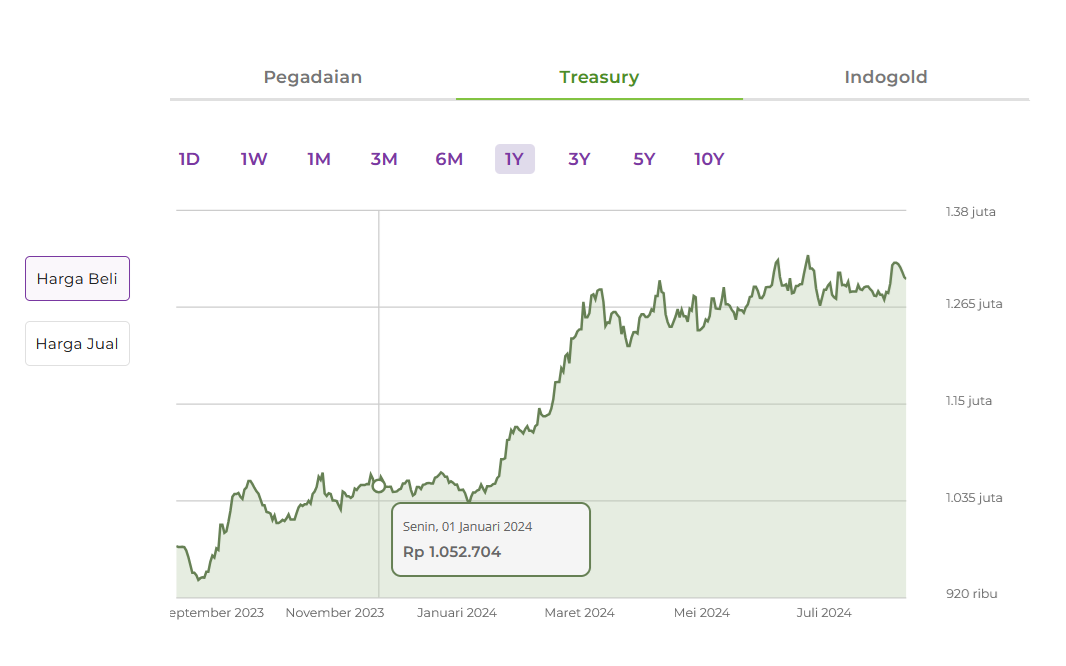Click the Senin, 01 Januari 2024 date
The width and height of the screenshot is (1066, 666).
(467, 527)
